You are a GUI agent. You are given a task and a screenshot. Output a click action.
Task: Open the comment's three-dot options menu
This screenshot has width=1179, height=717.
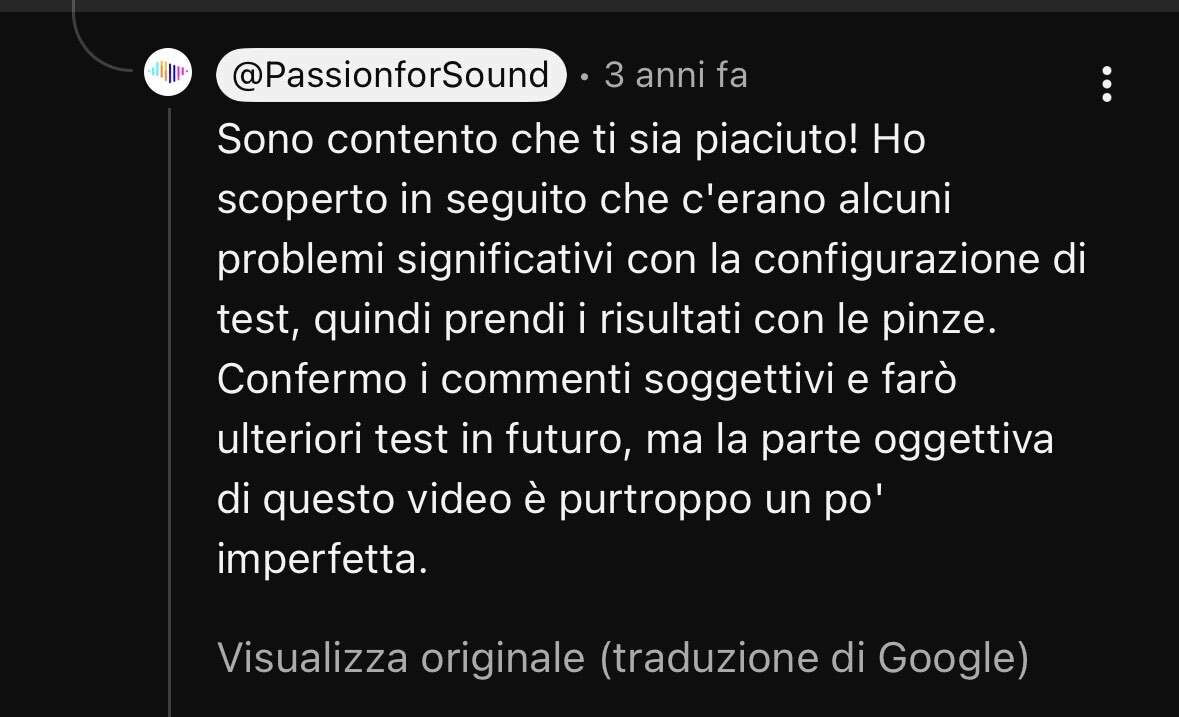coord(1106,85)
